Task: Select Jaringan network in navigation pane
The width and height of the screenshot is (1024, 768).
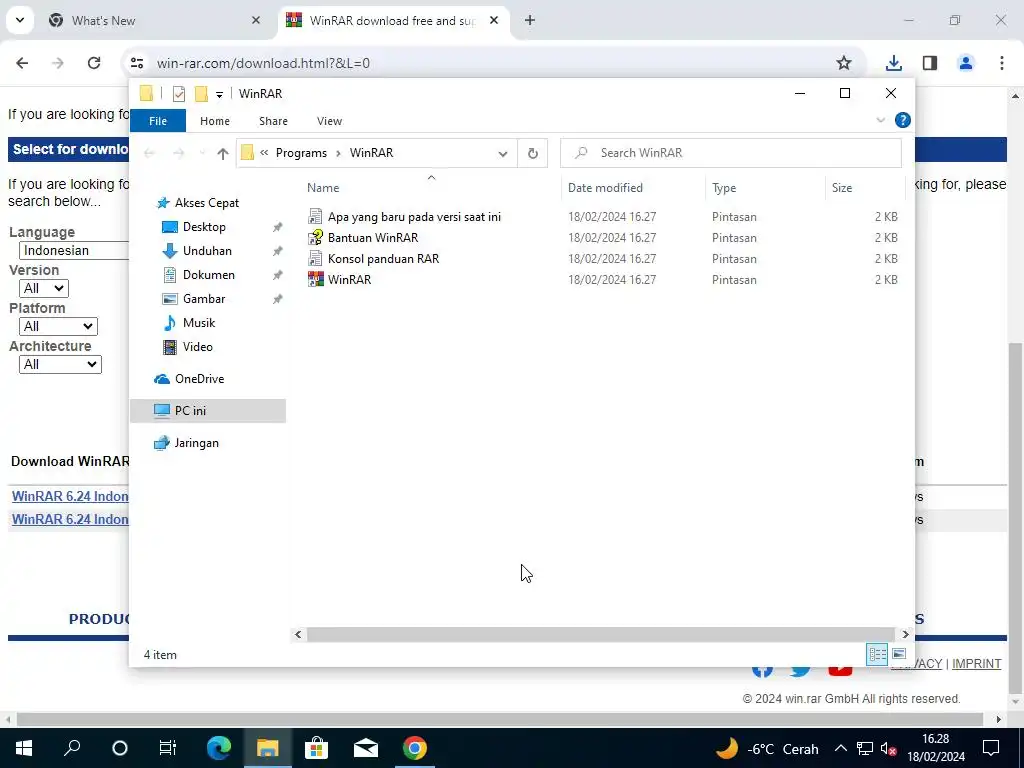Action: (x=196, y=443)
